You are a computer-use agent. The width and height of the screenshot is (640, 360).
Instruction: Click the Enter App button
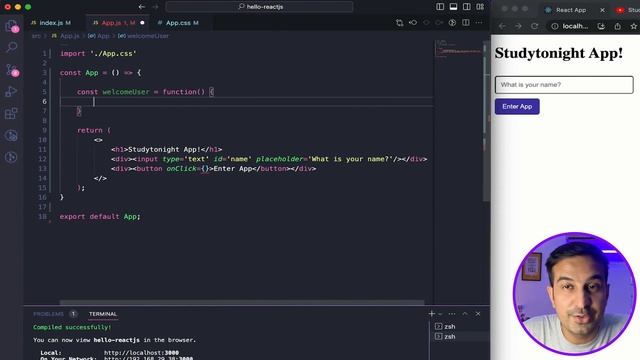(517, 107)
